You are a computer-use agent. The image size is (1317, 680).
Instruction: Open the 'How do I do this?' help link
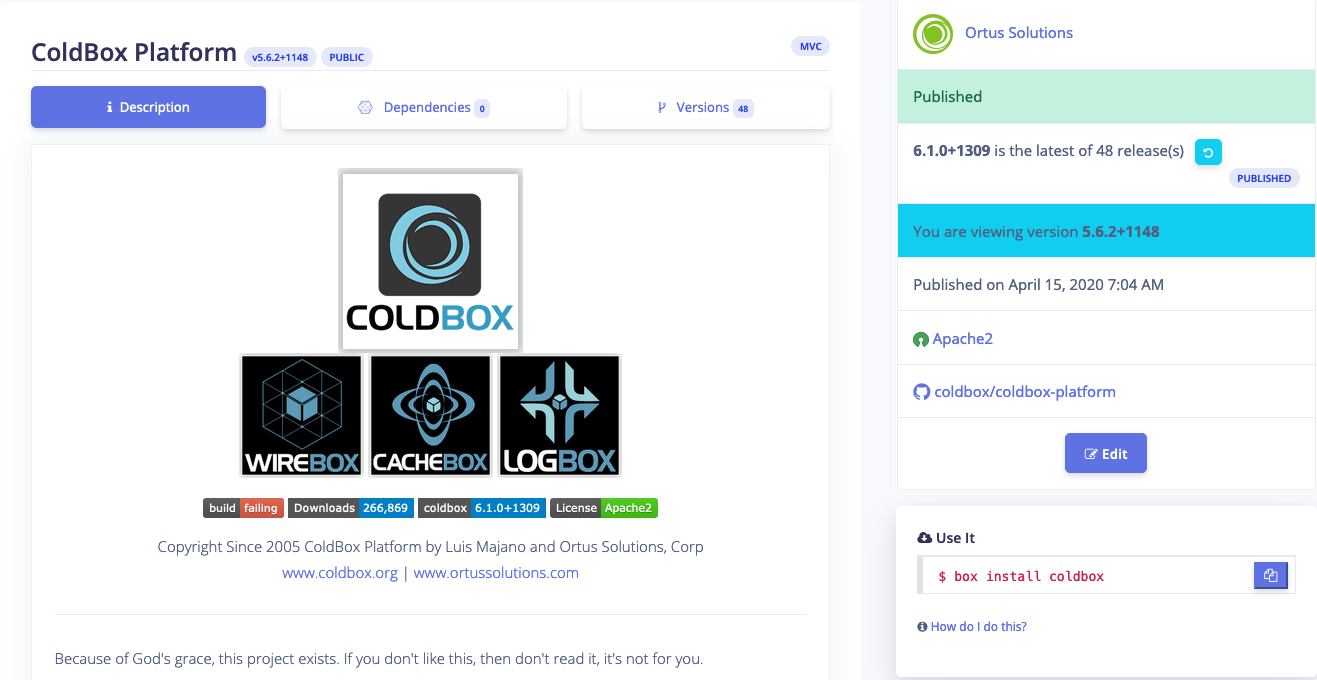click(978, 627)
